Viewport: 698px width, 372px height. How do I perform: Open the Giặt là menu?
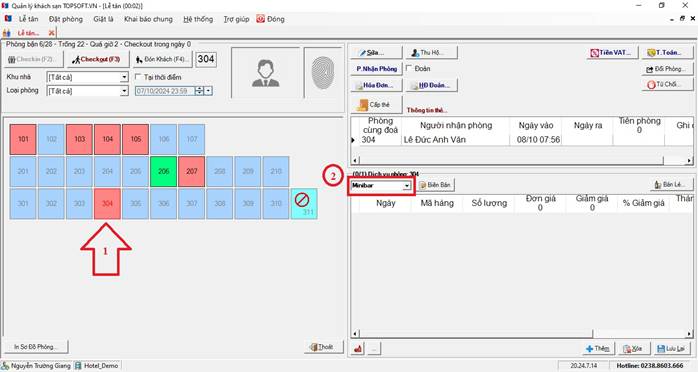point(103,19)
